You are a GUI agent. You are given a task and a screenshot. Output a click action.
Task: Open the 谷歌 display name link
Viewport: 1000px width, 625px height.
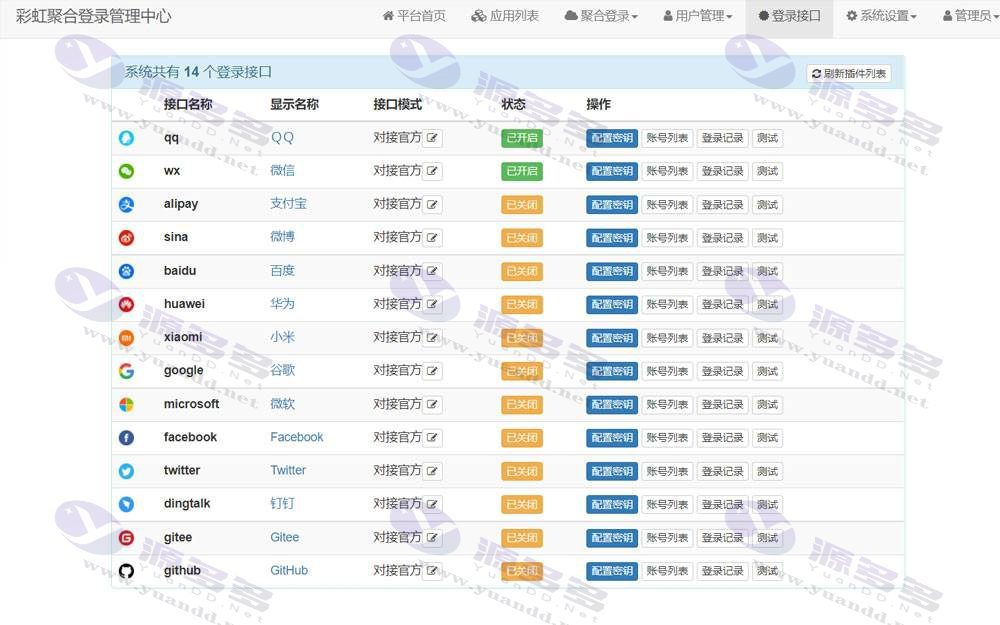(283, 370)
